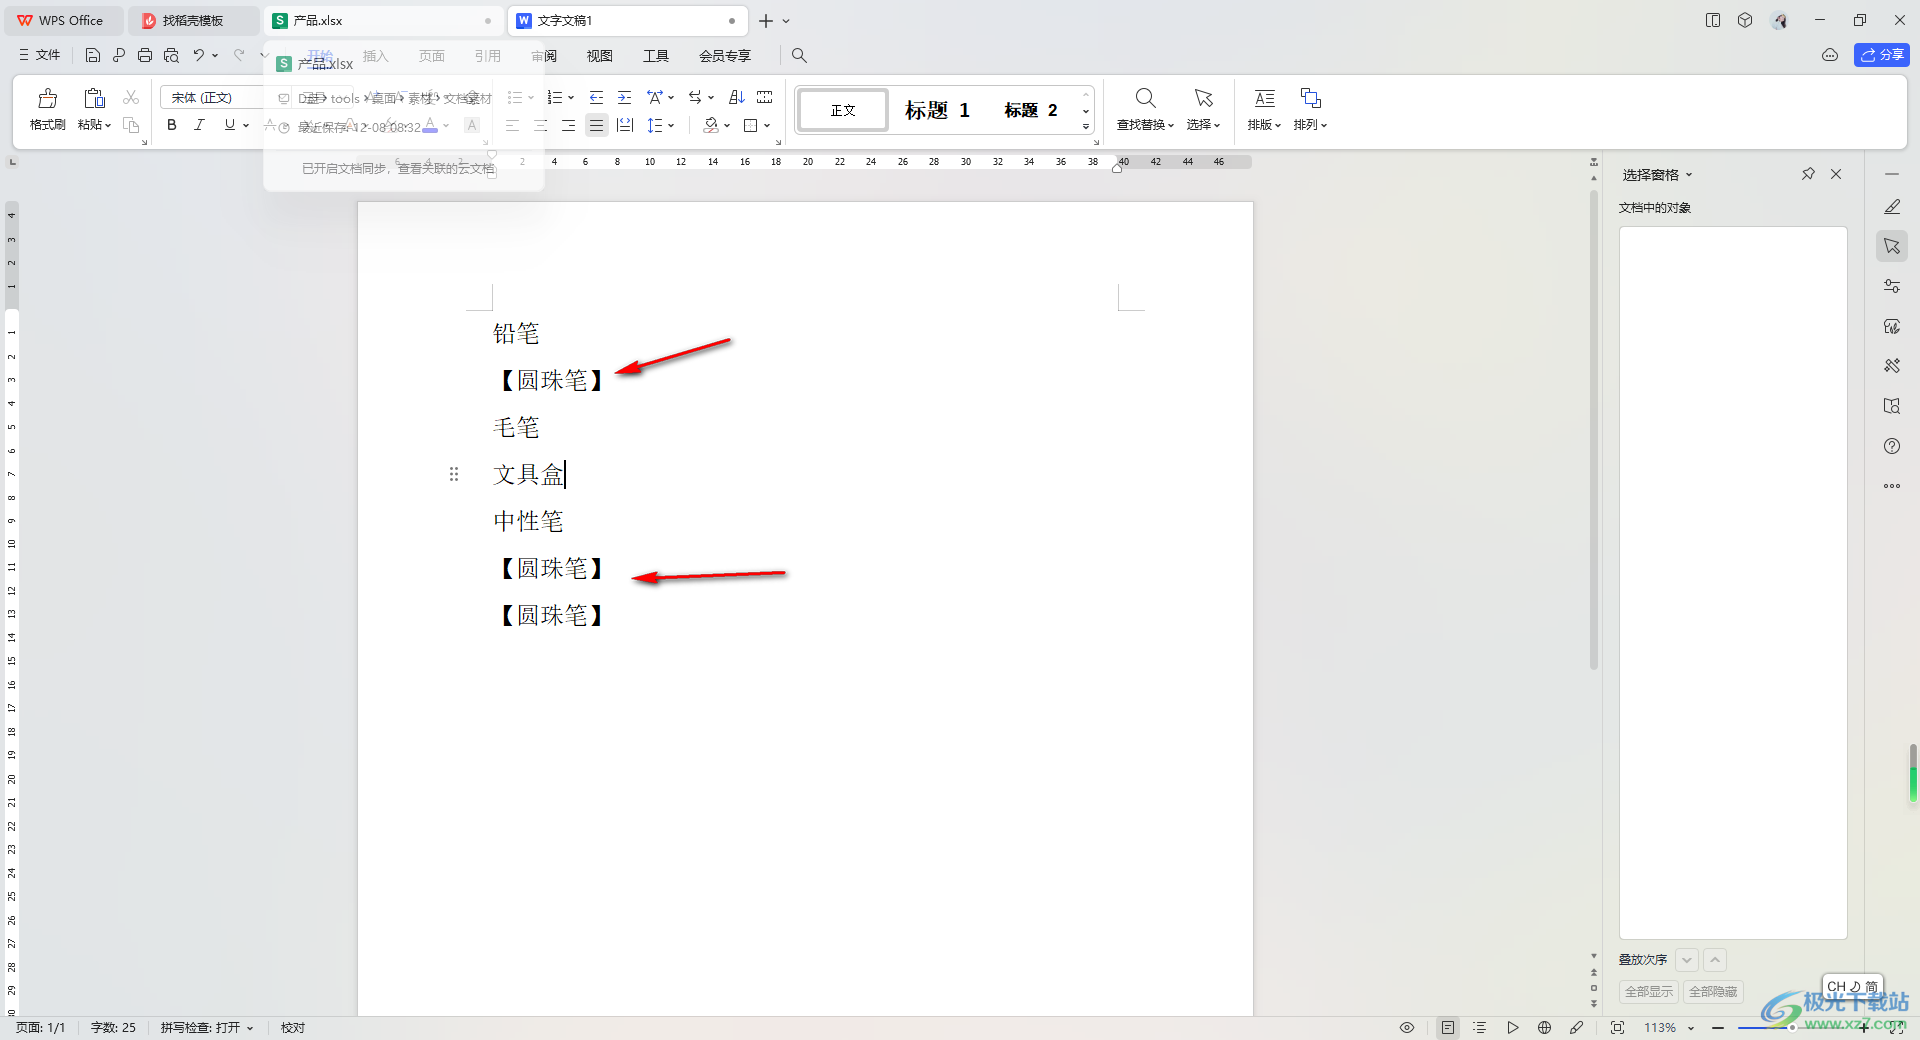
Task: Click the 全部隐藏 hide all button
Action: click(x=1713, y=992)
